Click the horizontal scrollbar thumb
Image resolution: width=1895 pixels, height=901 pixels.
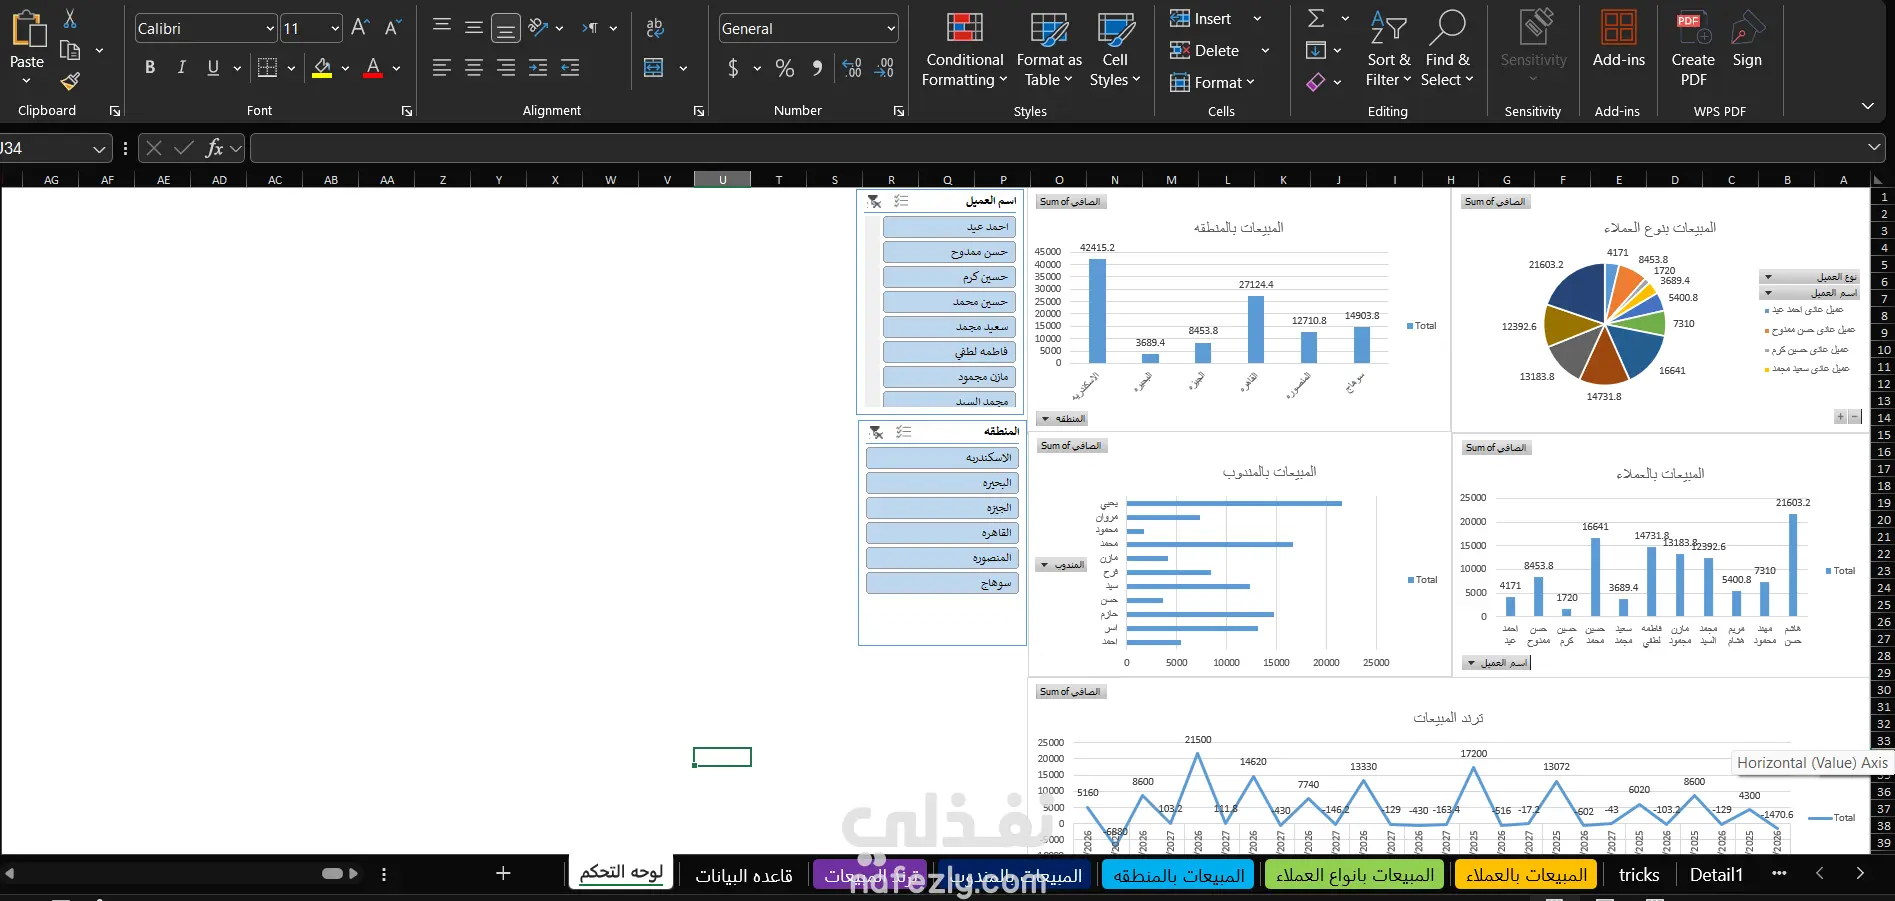pyautogui.click(x=333, y=873)
